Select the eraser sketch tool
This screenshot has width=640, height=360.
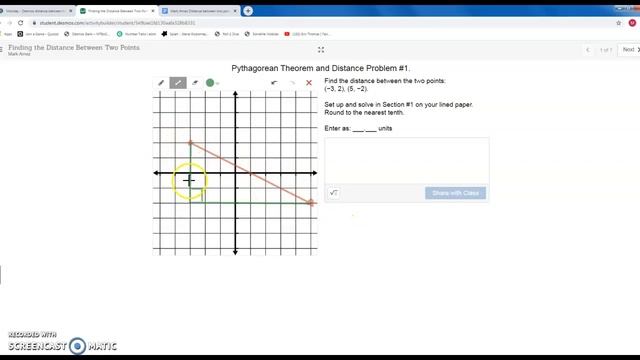click(x=195, y=83)
